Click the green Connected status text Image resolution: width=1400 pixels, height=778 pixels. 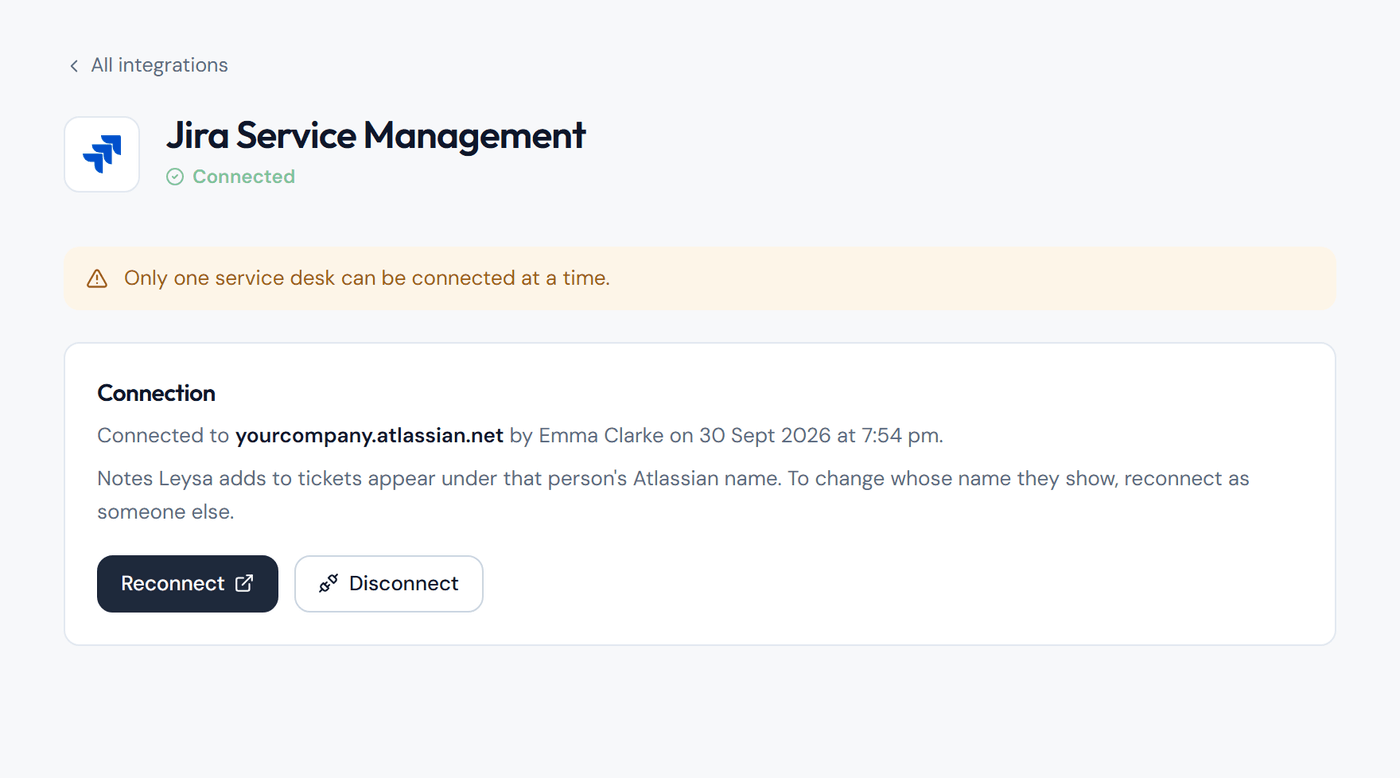(243, 177)
